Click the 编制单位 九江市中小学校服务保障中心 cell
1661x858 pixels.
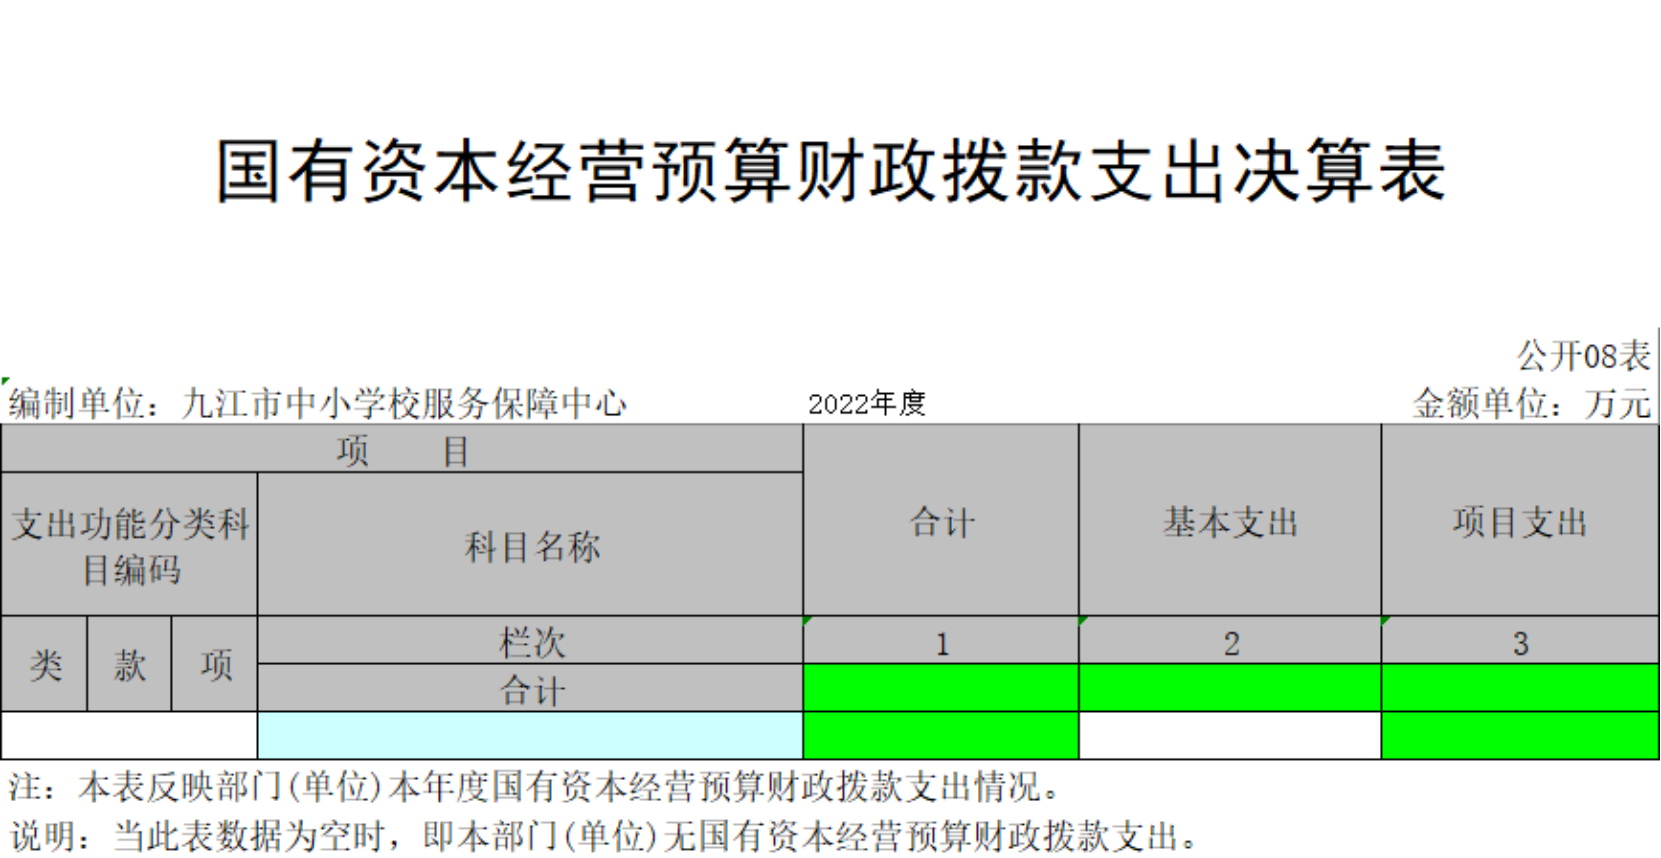[318, 403]
